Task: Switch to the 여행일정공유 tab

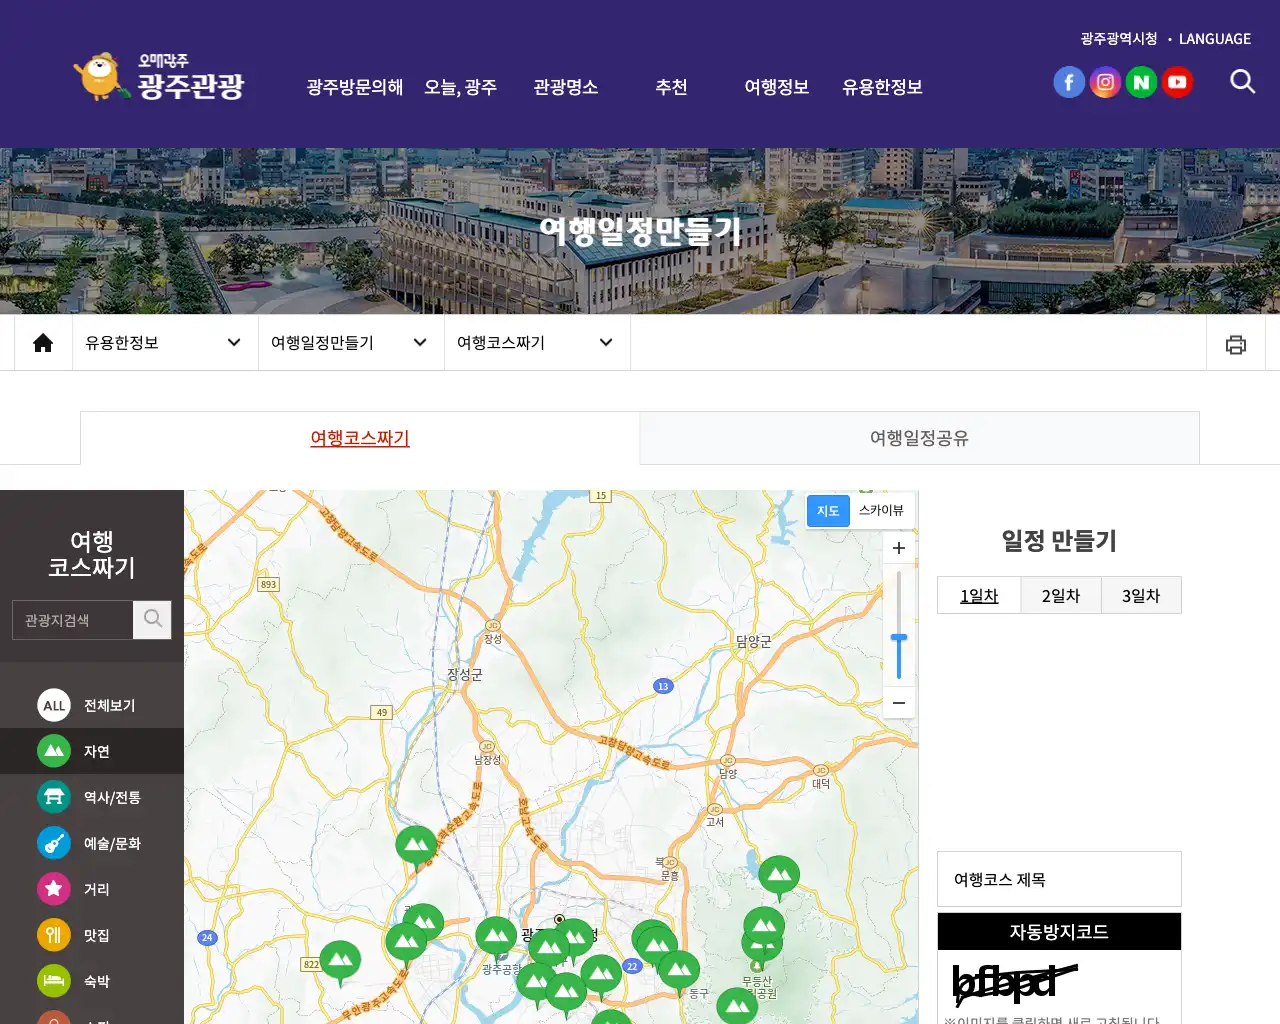Action: (919, 438)
